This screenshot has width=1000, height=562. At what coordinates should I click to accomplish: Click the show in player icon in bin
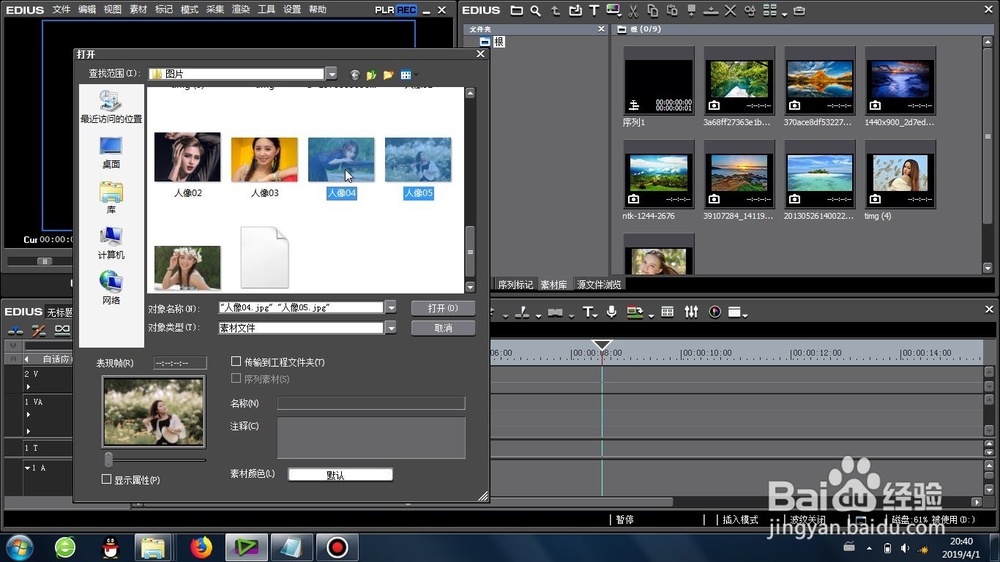(691, 10)
